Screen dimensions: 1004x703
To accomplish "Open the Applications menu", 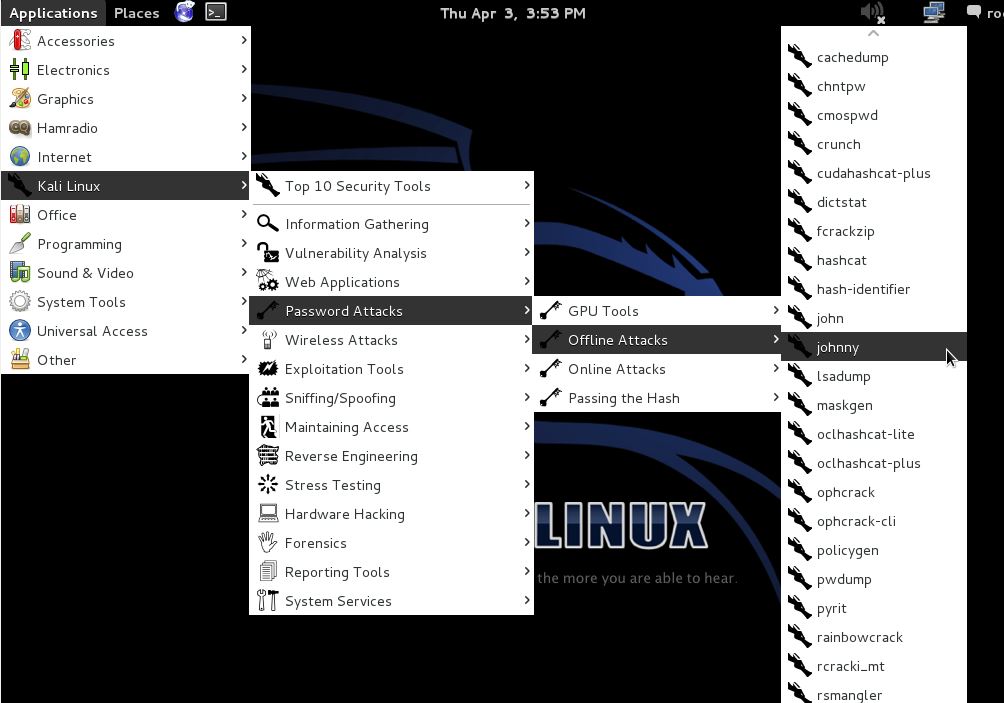I will point(53,13).
